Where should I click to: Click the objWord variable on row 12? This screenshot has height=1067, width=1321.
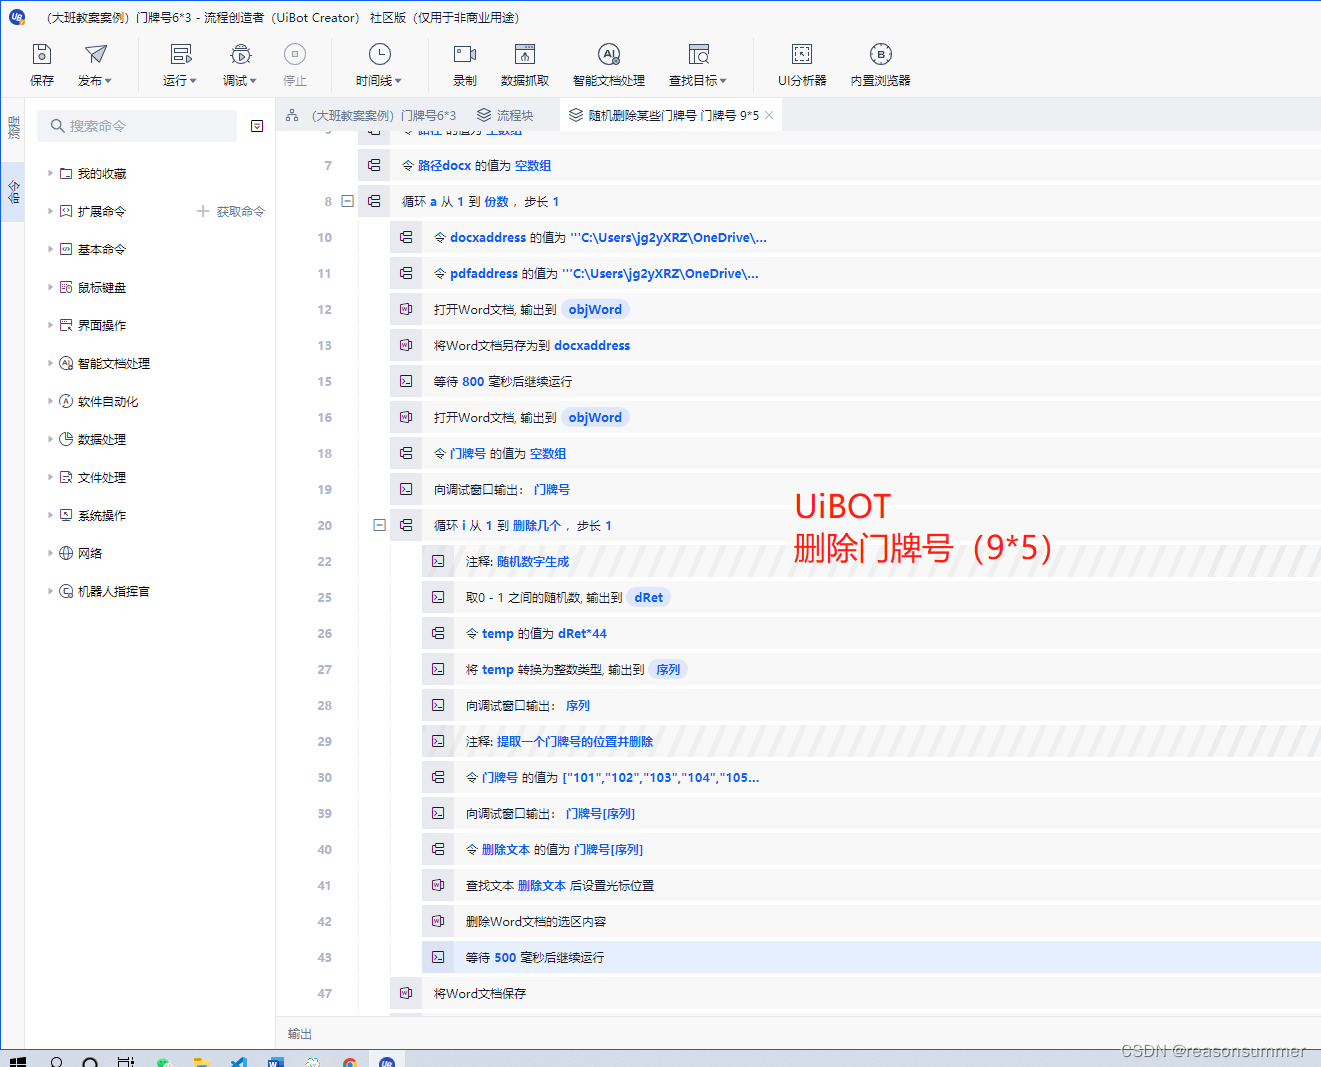click(x=595, y=310)
